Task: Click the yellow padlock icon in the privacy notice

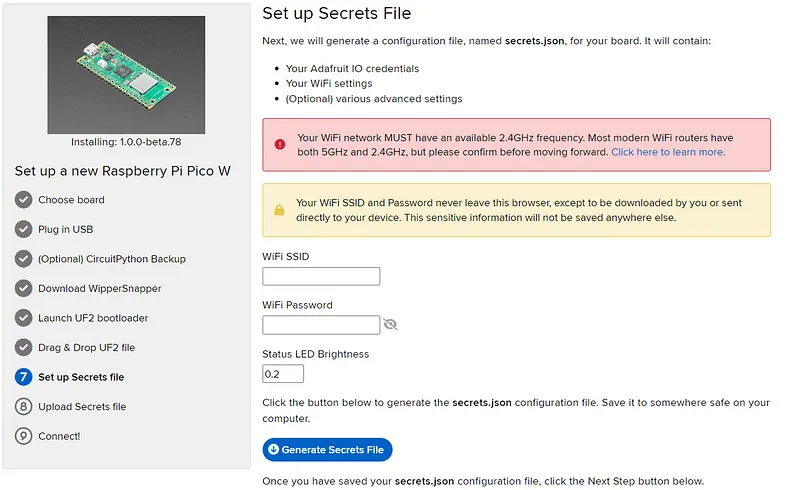Action: [x=279, y=210]
